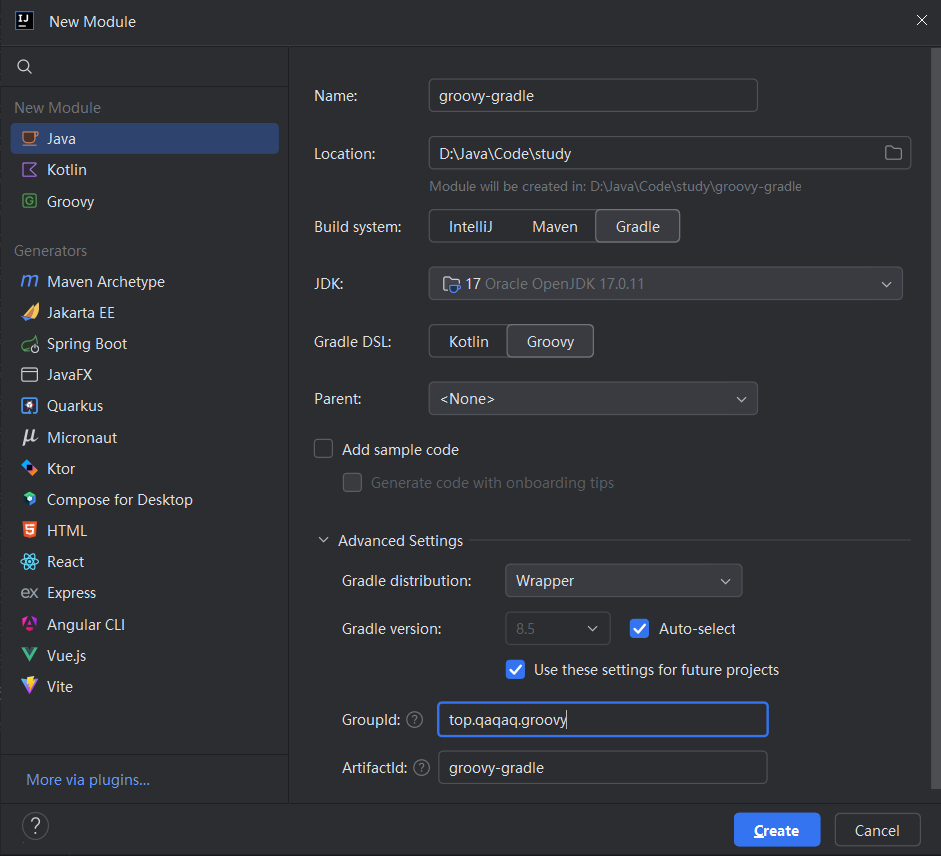
Task: Disable Use these settings for future projects
Action: pos(516,670)
